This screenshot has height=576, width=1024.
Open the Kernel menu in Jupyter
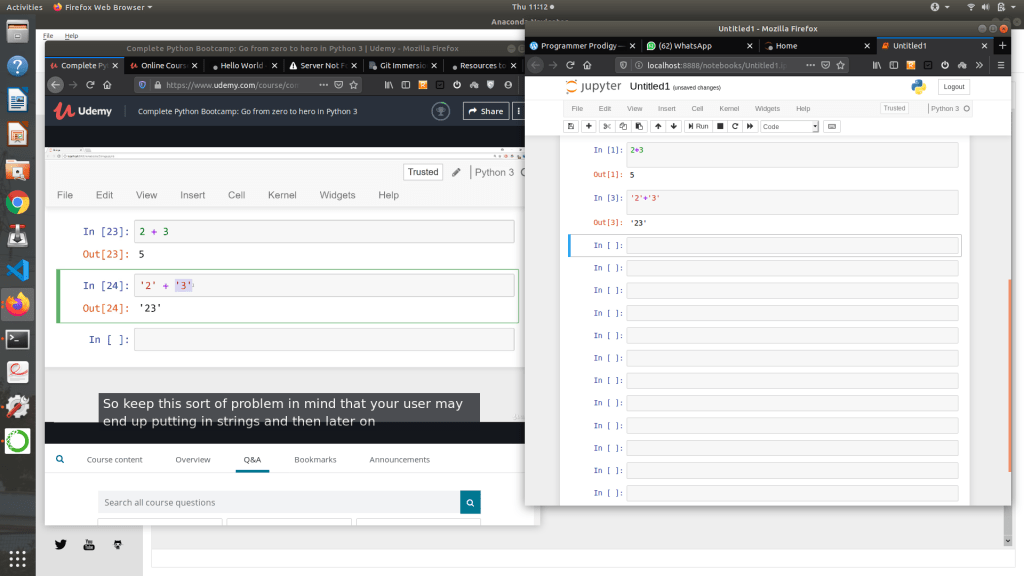coord(729,108)
